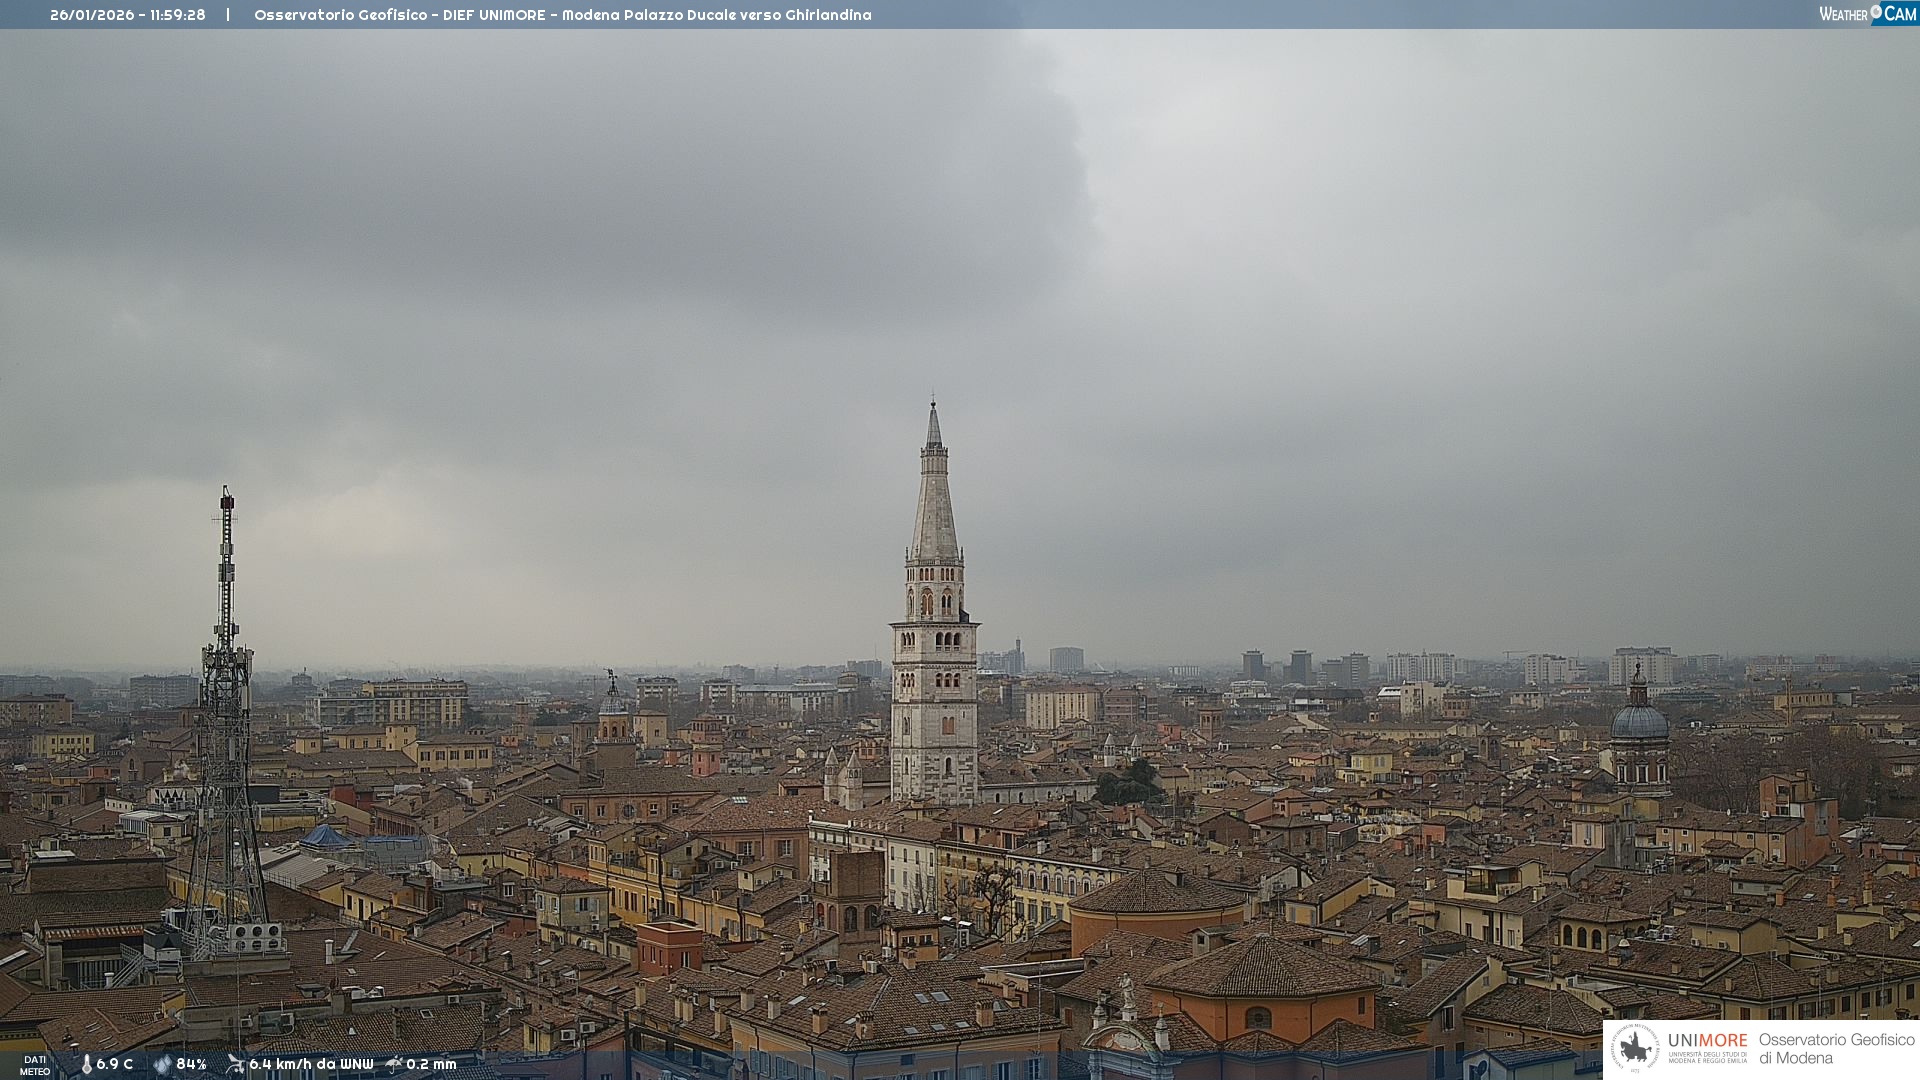Click the UNIMORE university name text

point(1707,1042)
